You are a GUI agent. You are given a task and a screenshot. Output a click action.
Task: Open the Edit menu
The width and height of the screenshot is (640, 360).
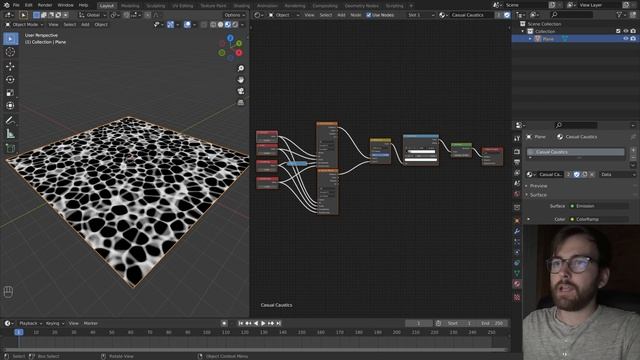29,5
